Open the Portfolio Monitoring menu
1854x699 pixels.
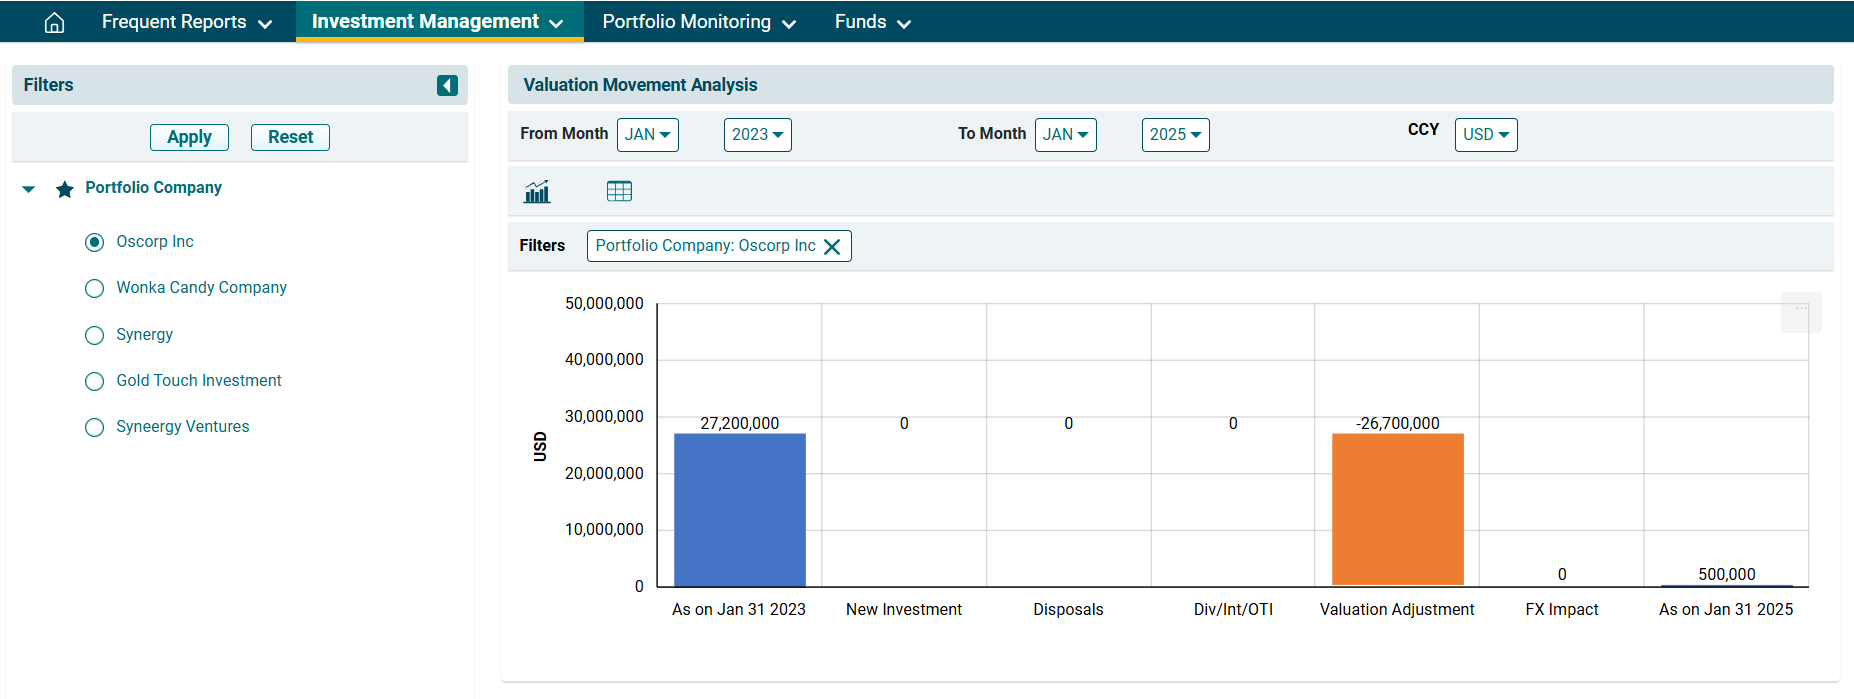[x=698, y=22]
